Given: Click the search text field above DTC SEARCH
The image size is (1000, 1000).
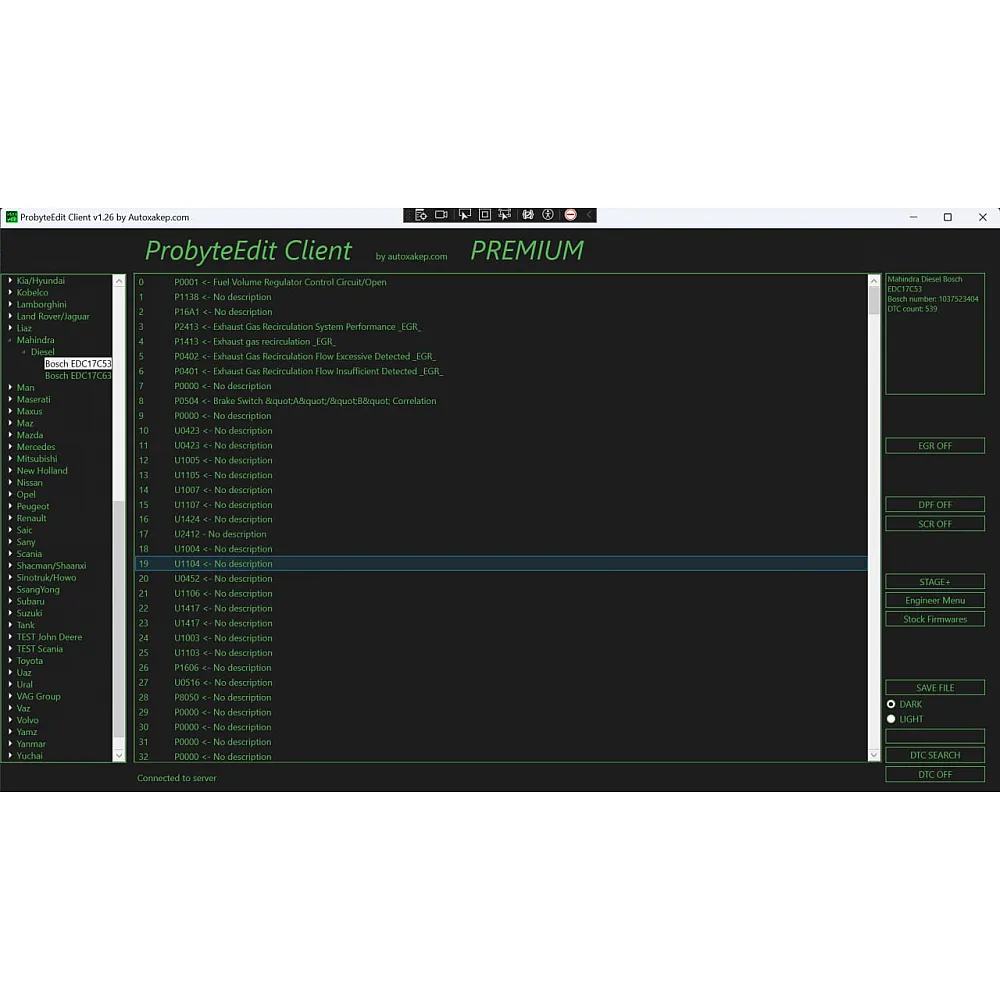Looking at the screenshot, I should click(x=935, y=736).
